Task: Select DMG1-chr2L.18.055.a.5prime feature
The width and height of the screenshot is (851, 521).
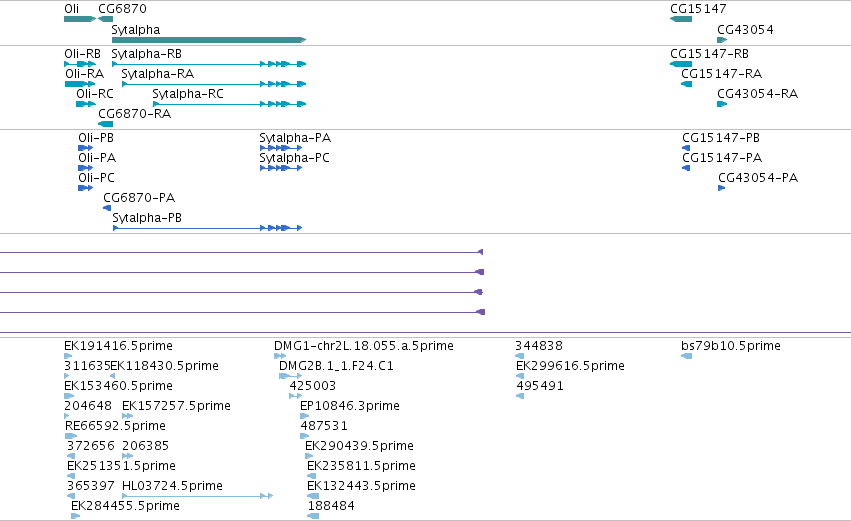Action: (x=280, y=357)
